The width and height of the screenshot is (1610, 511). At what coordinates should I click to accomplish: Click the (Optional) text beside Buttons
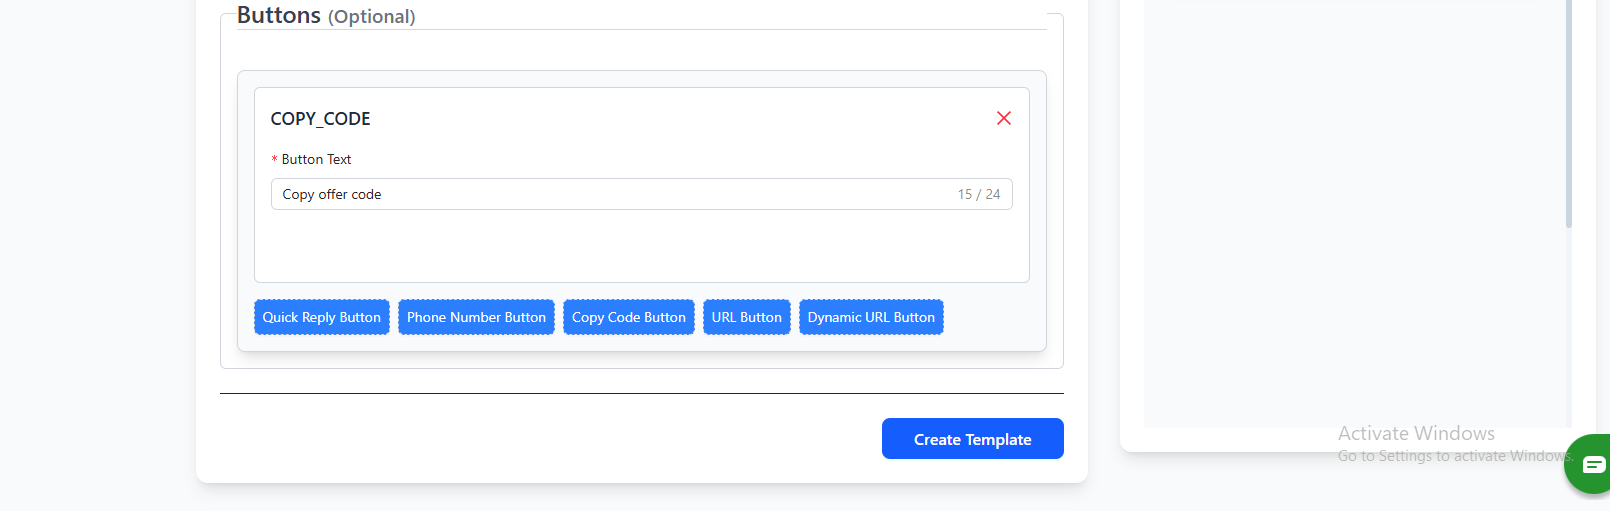click(371, 17)
